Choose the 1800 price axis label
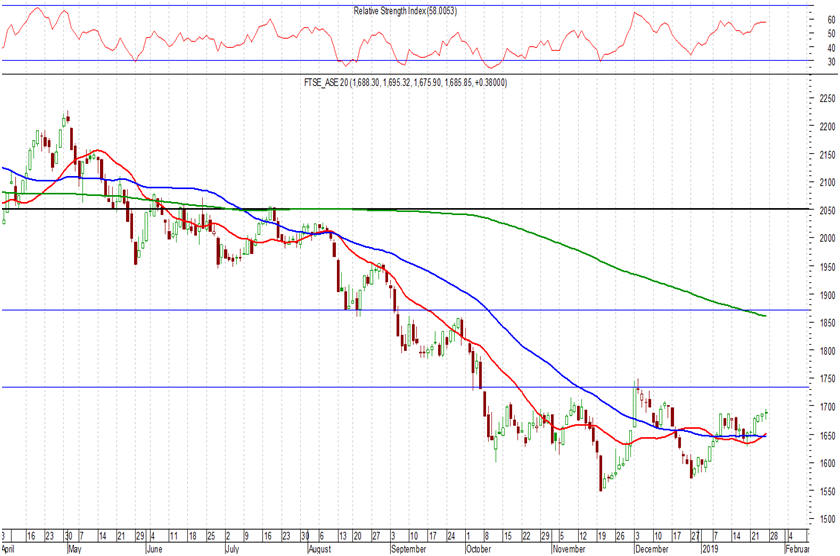 point(827,351)
